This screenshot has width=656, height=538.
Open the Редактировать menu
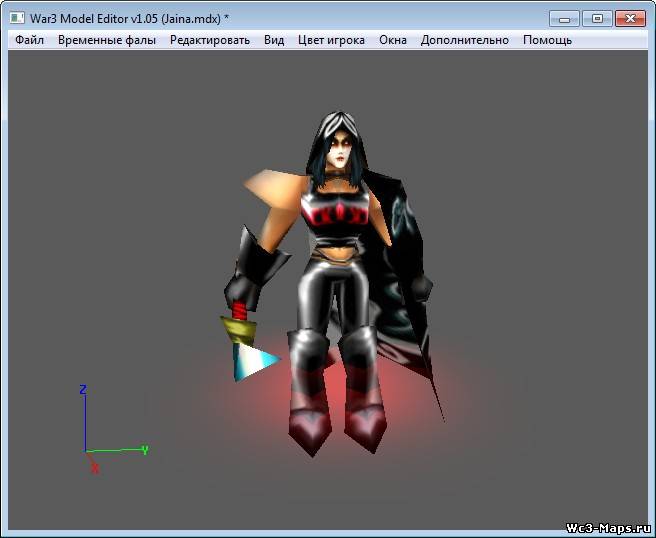click(210, 40)
